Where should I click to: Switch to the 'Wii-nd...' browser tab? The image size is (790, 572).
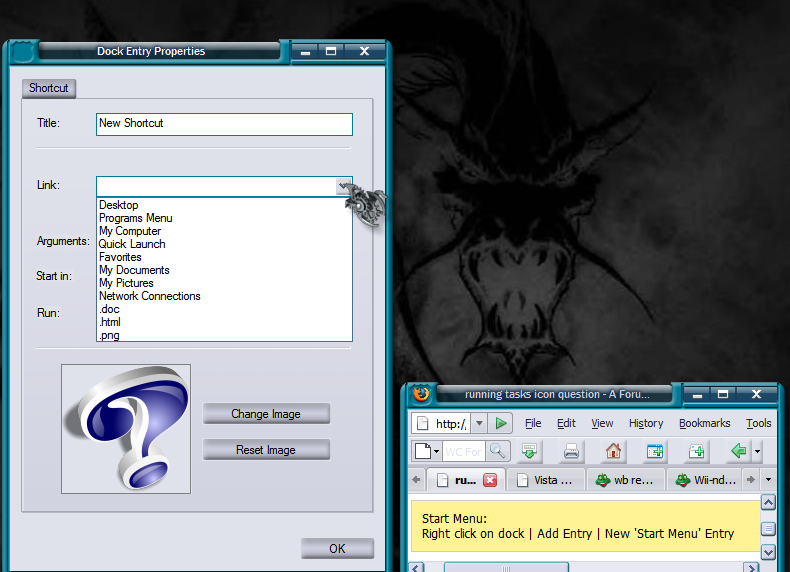705,480
